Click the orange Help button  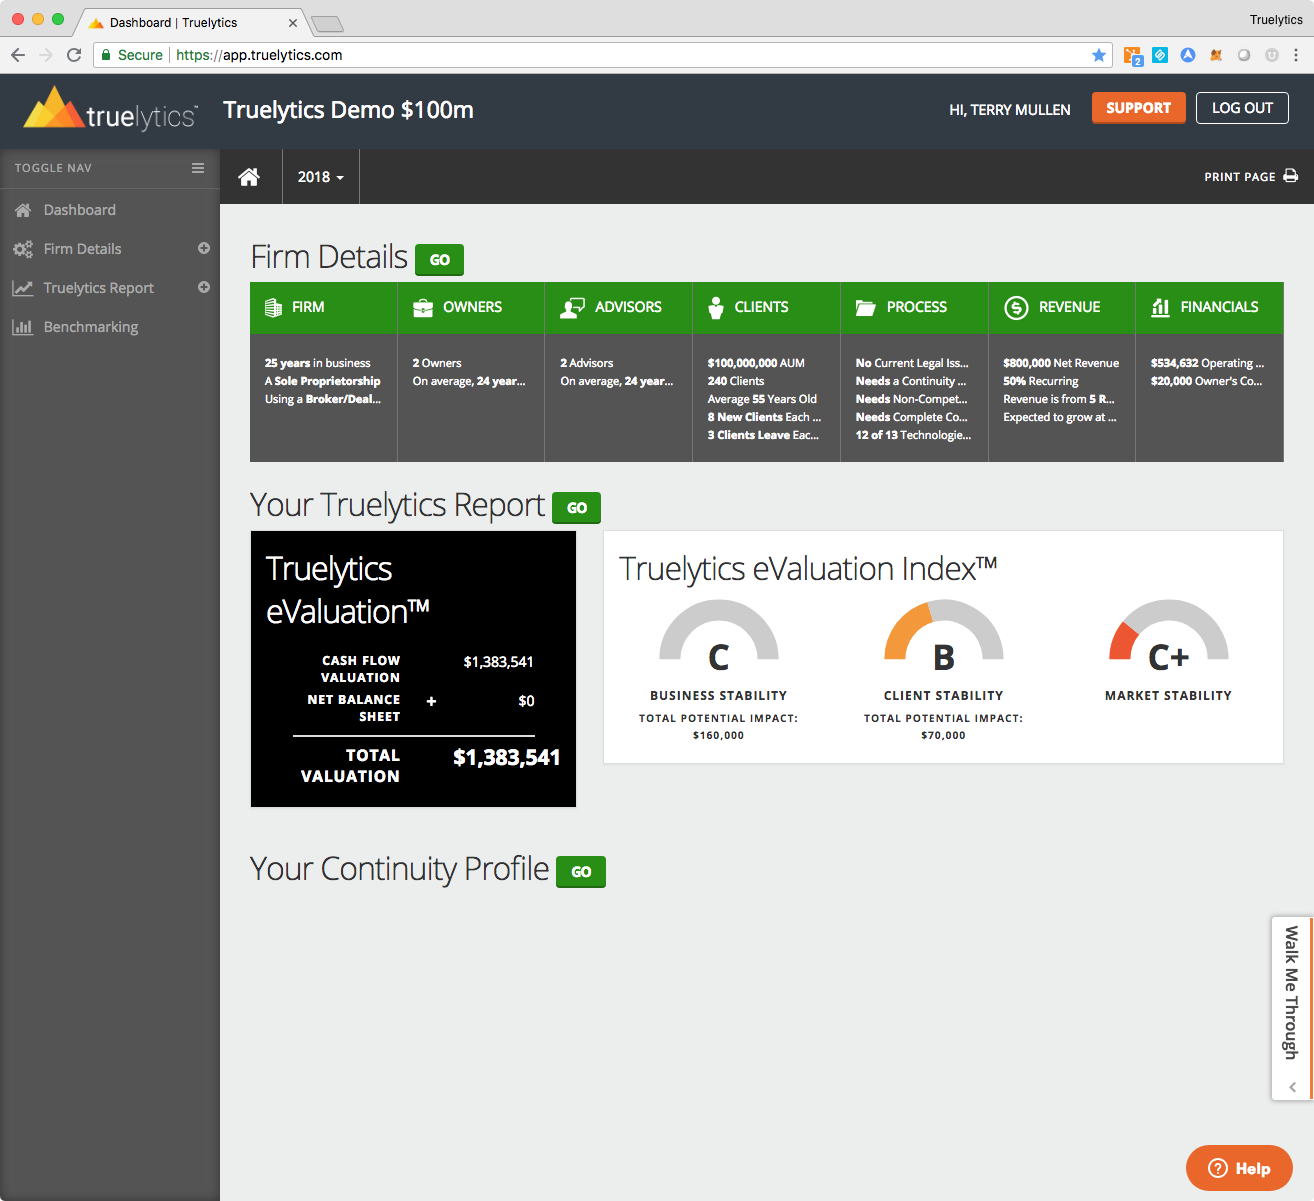1239,1168
